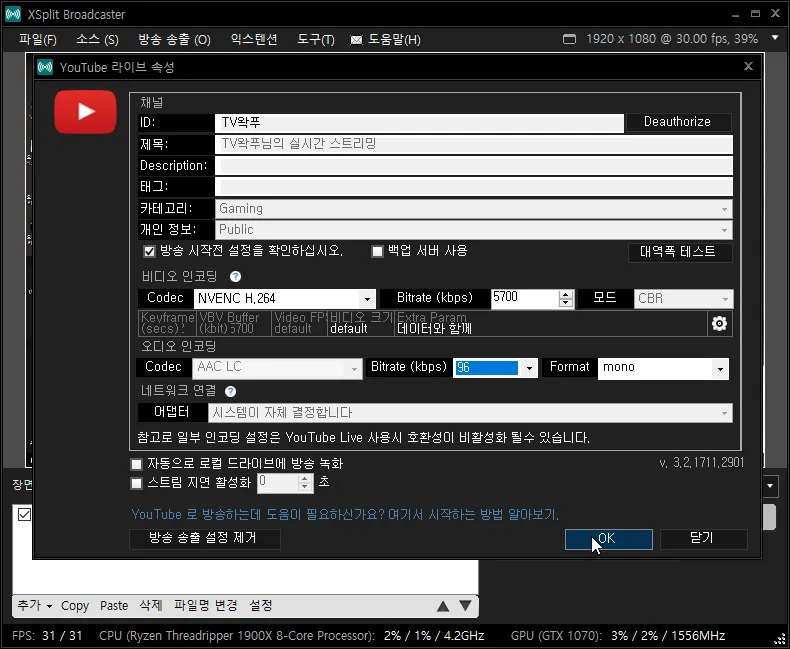Click the channel ID field TV왁푸
790x649 pixels.
[419, 123]
